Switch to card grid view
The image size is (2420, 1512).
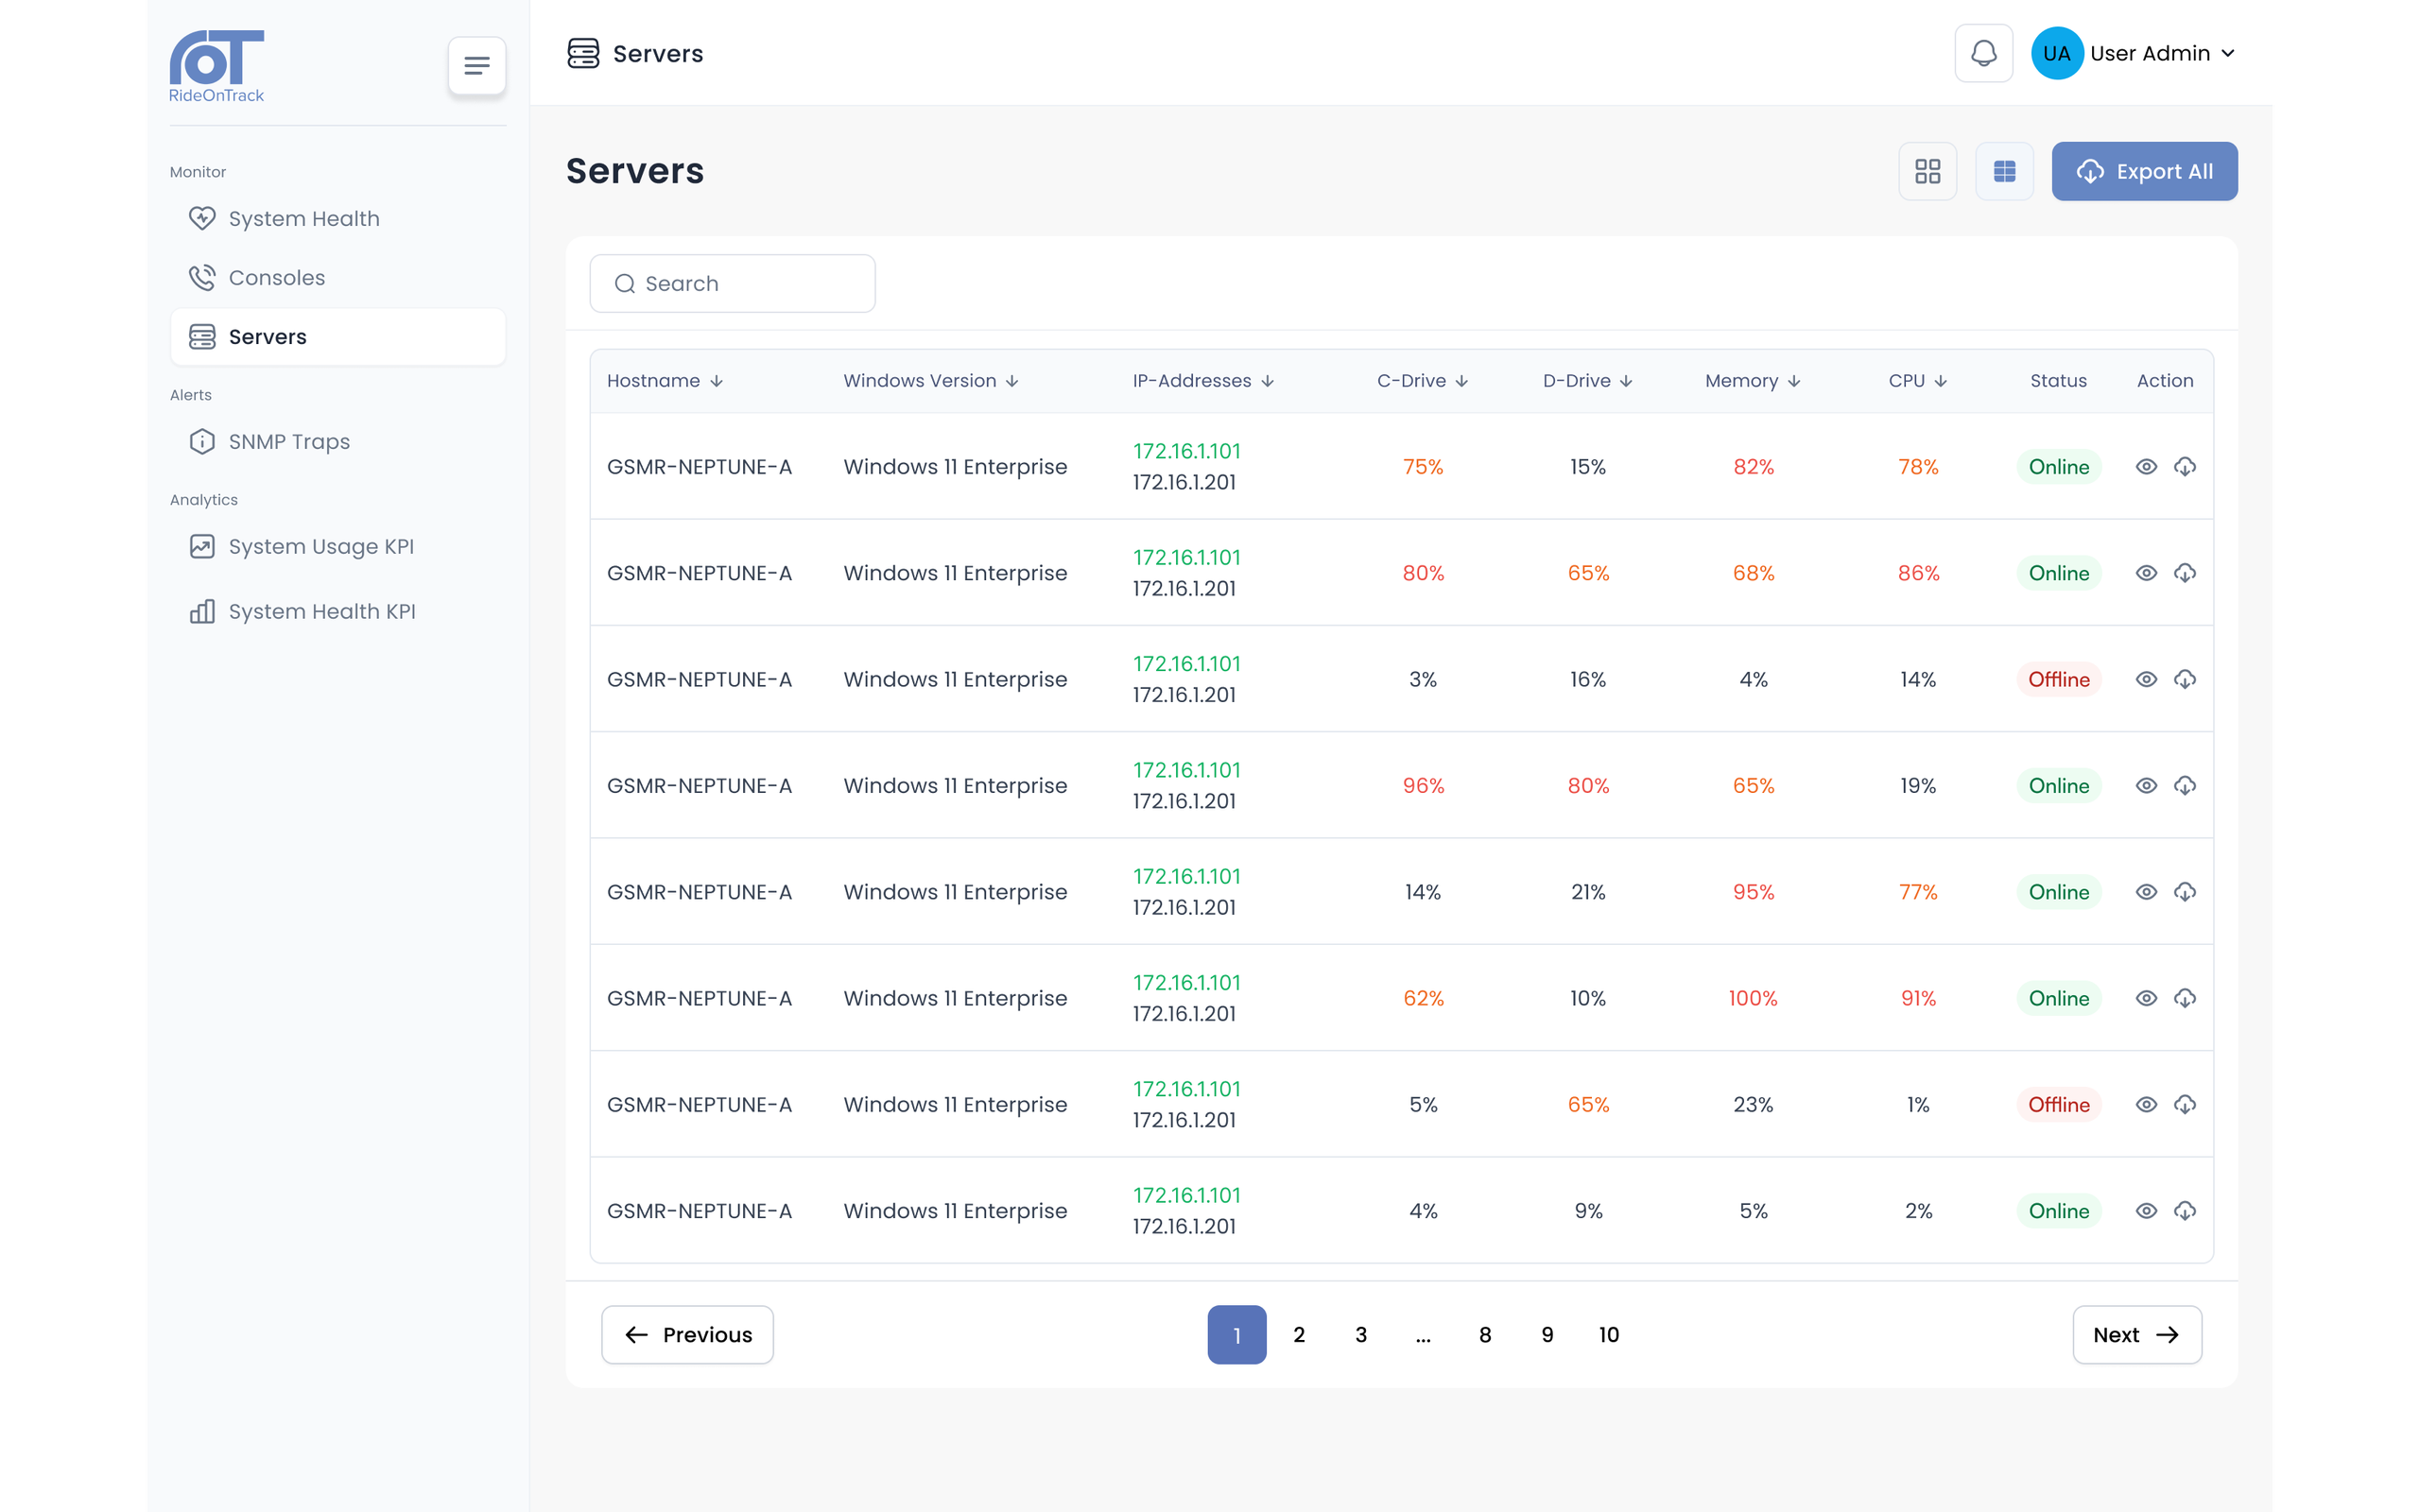point(1927,171)
